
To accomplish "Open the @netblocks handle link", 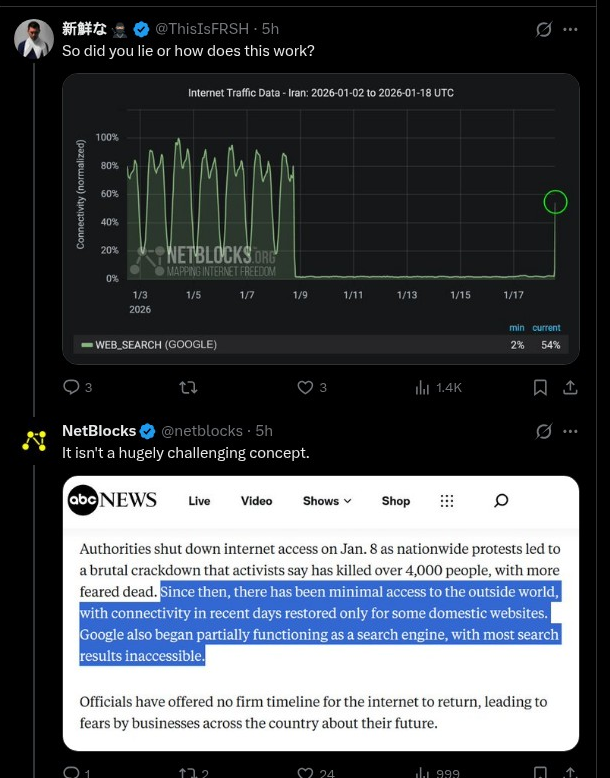I will (202, 431).
